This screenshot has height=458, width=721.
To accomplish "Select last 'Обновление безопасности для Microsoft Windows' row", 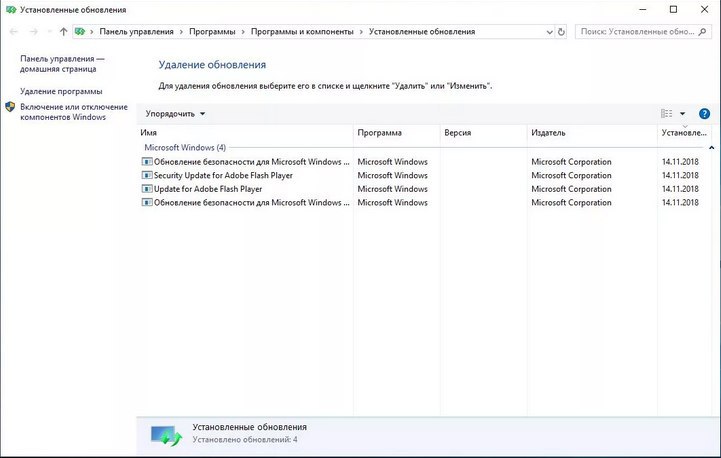I will 423,202.
